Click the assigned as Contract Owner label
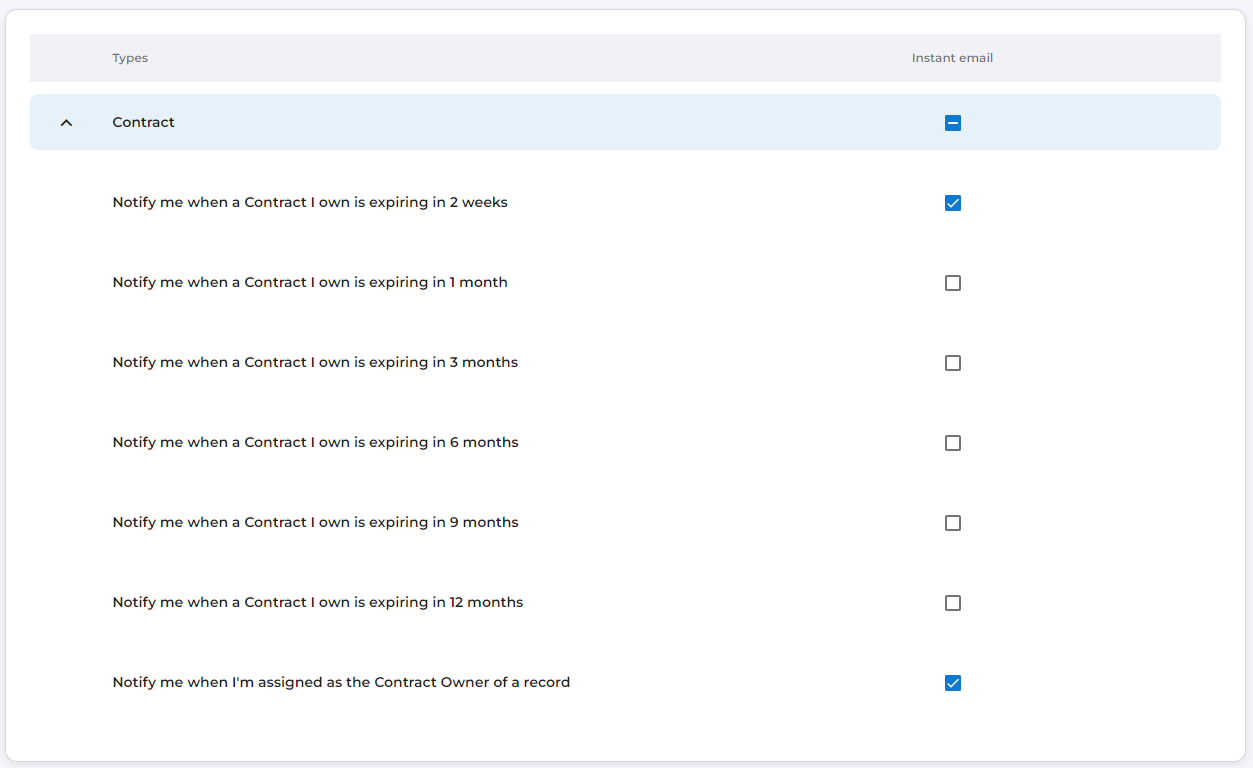 click(x=341, y=682)
